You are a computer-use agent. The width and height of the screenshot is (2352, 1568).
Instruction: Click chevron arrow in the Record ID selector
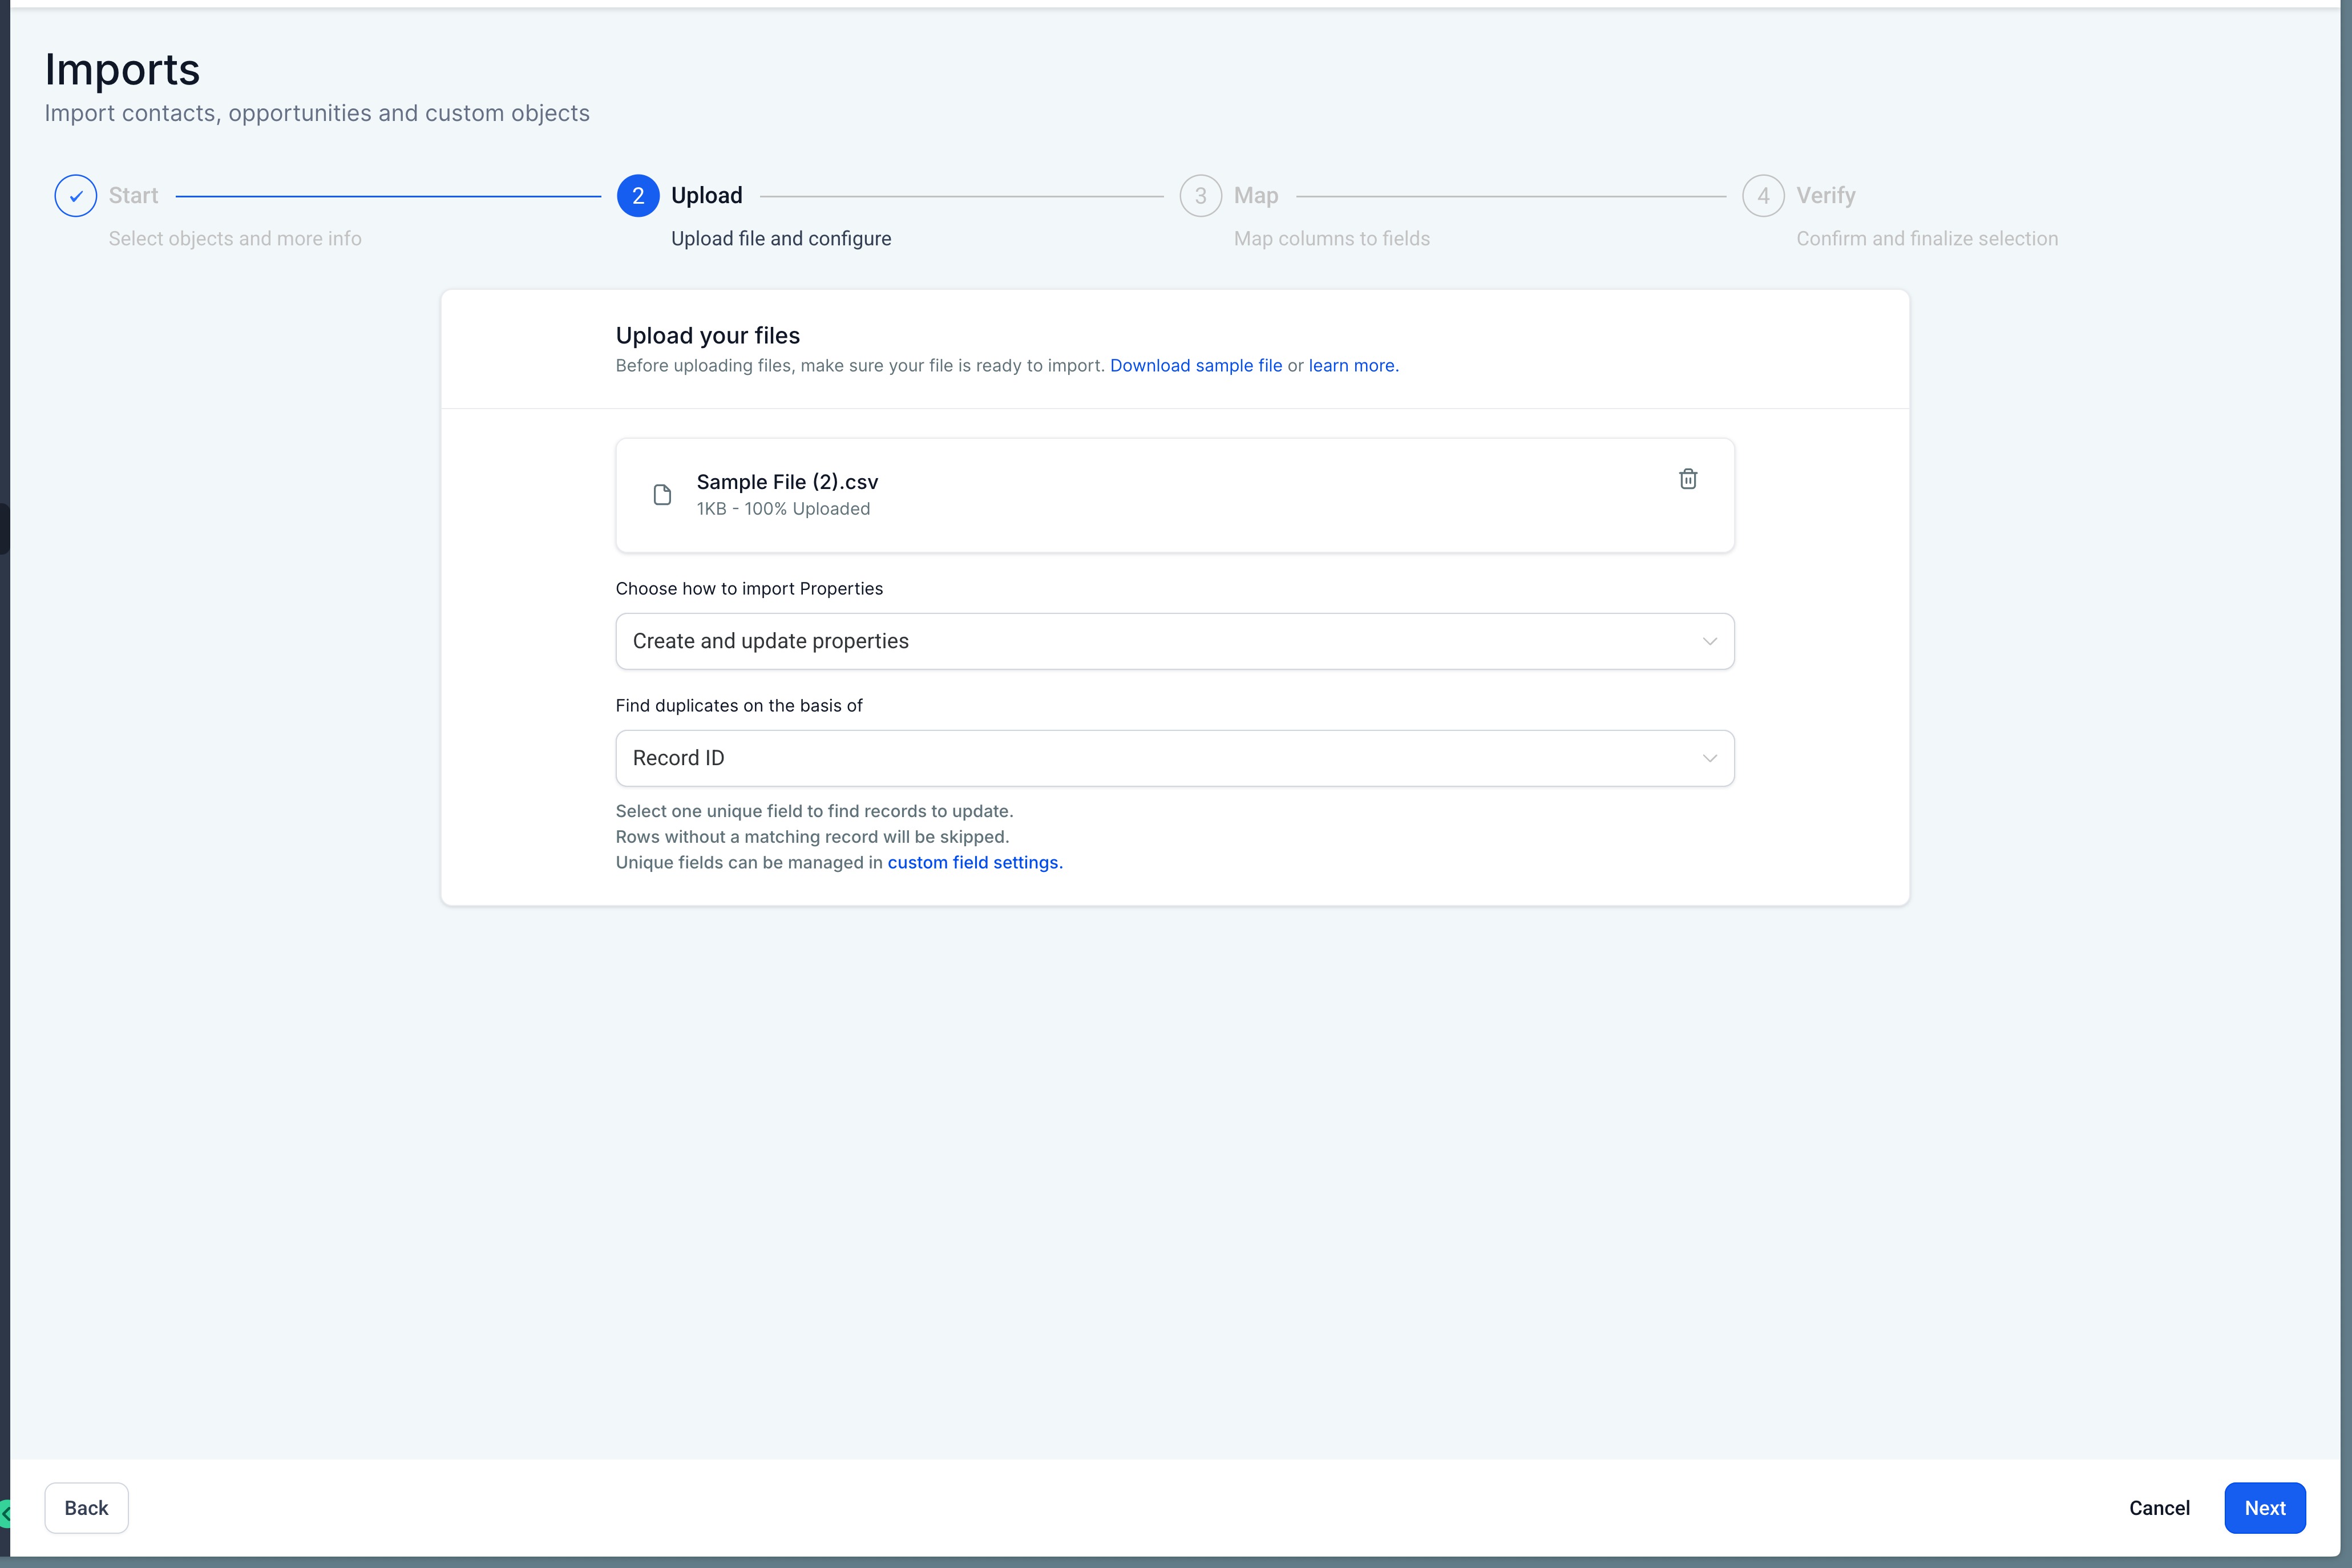coord(1710,758)
